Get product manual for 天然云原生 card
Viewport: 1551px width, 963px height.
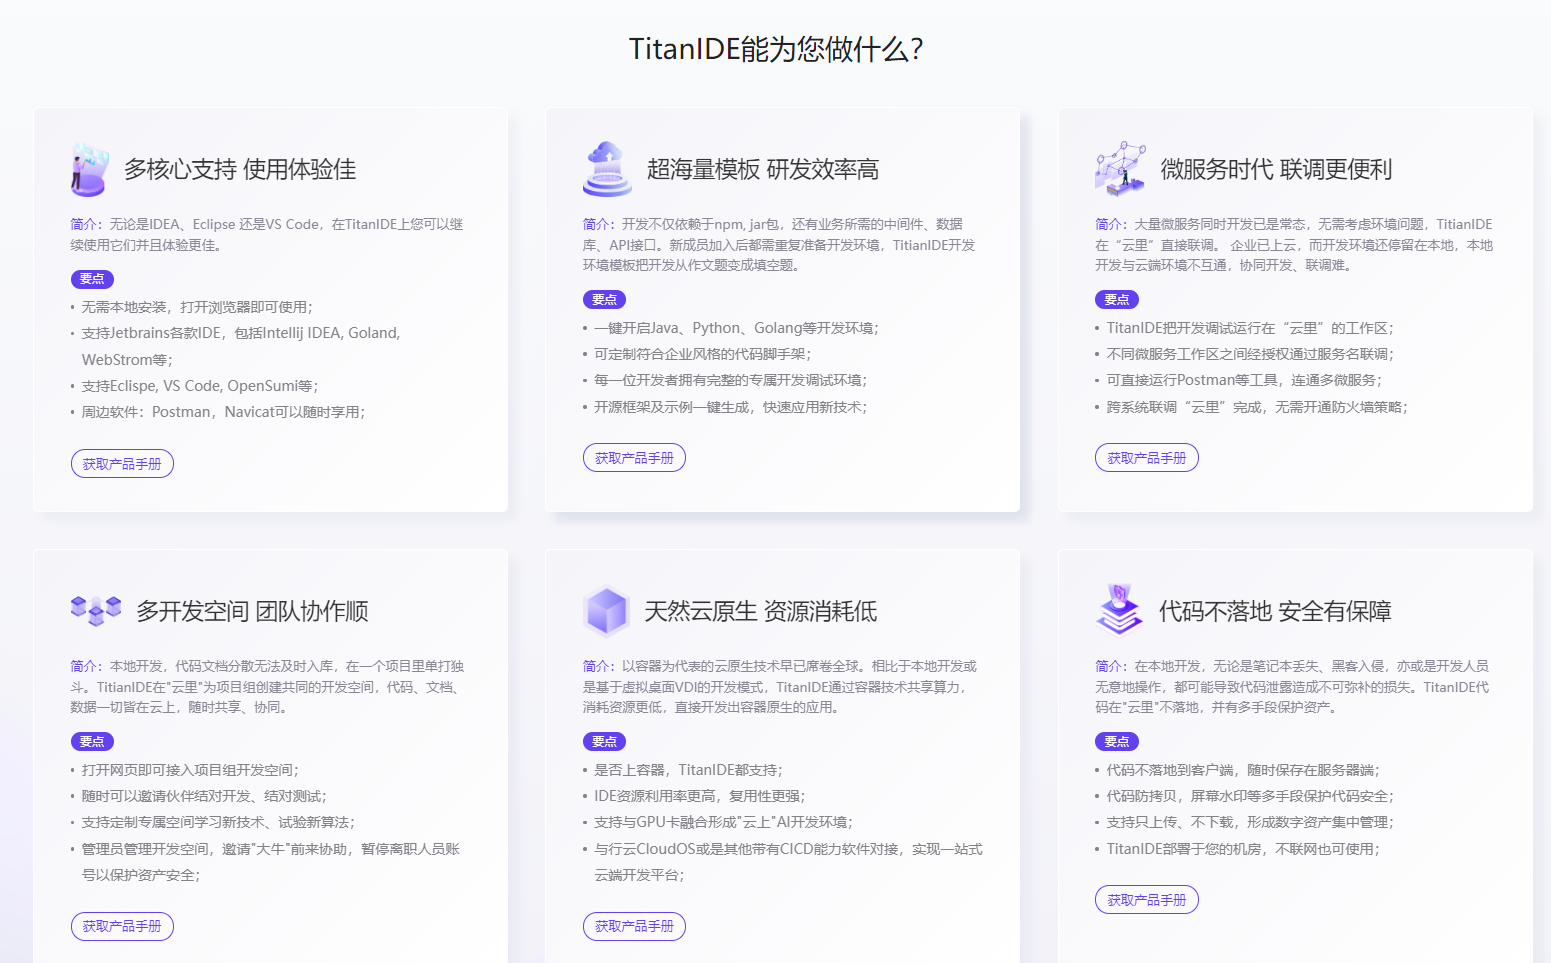634,926
